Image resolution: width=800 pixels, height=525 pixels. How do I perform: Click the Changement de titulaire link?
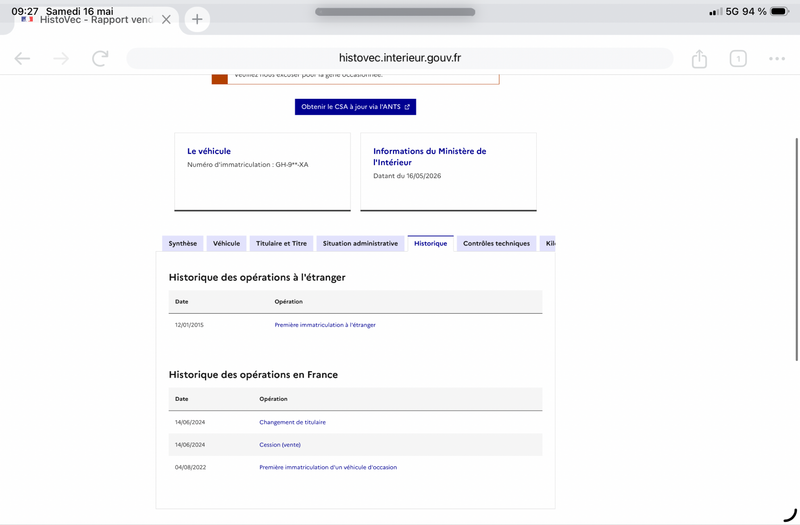(292, 422)
